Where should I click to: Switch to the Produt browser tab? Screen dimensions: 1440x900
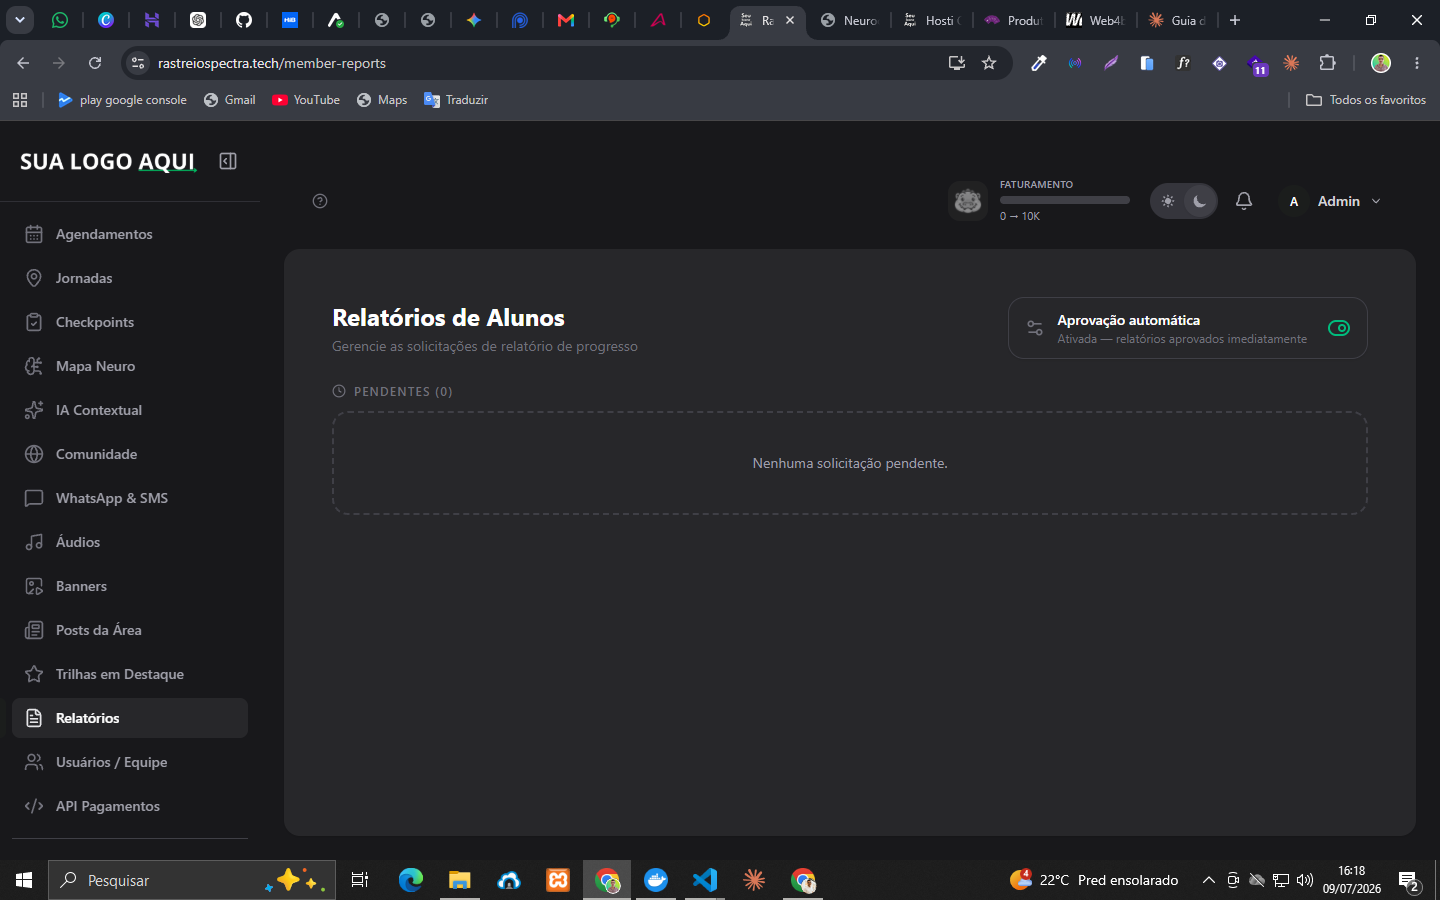pos(1014,20)
